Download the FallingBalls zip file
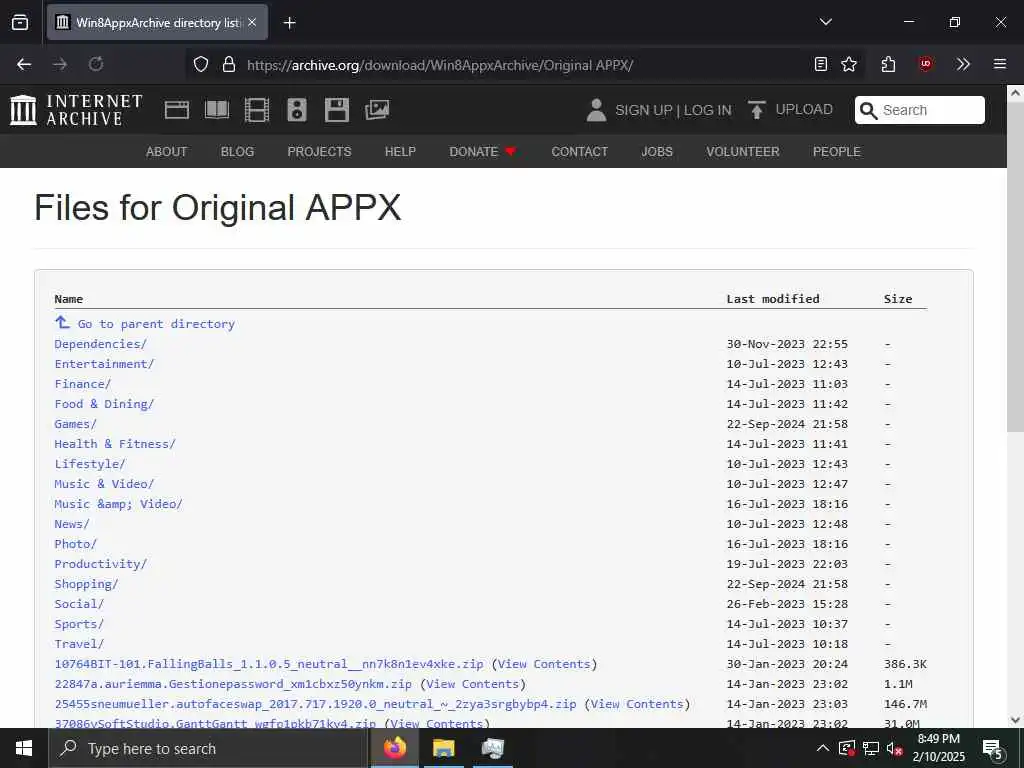The width and height of the screenshot is (1024, 768). (269, 664)
